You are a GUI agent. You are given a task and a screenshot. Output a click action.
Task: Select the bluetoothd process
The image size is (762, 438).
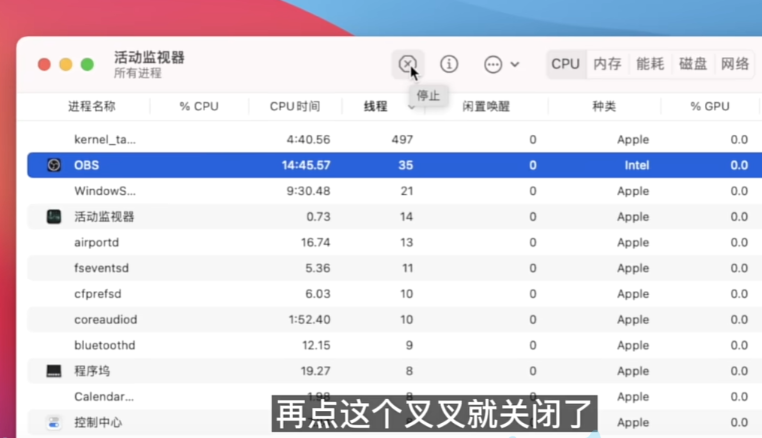[x=104, y=346]
